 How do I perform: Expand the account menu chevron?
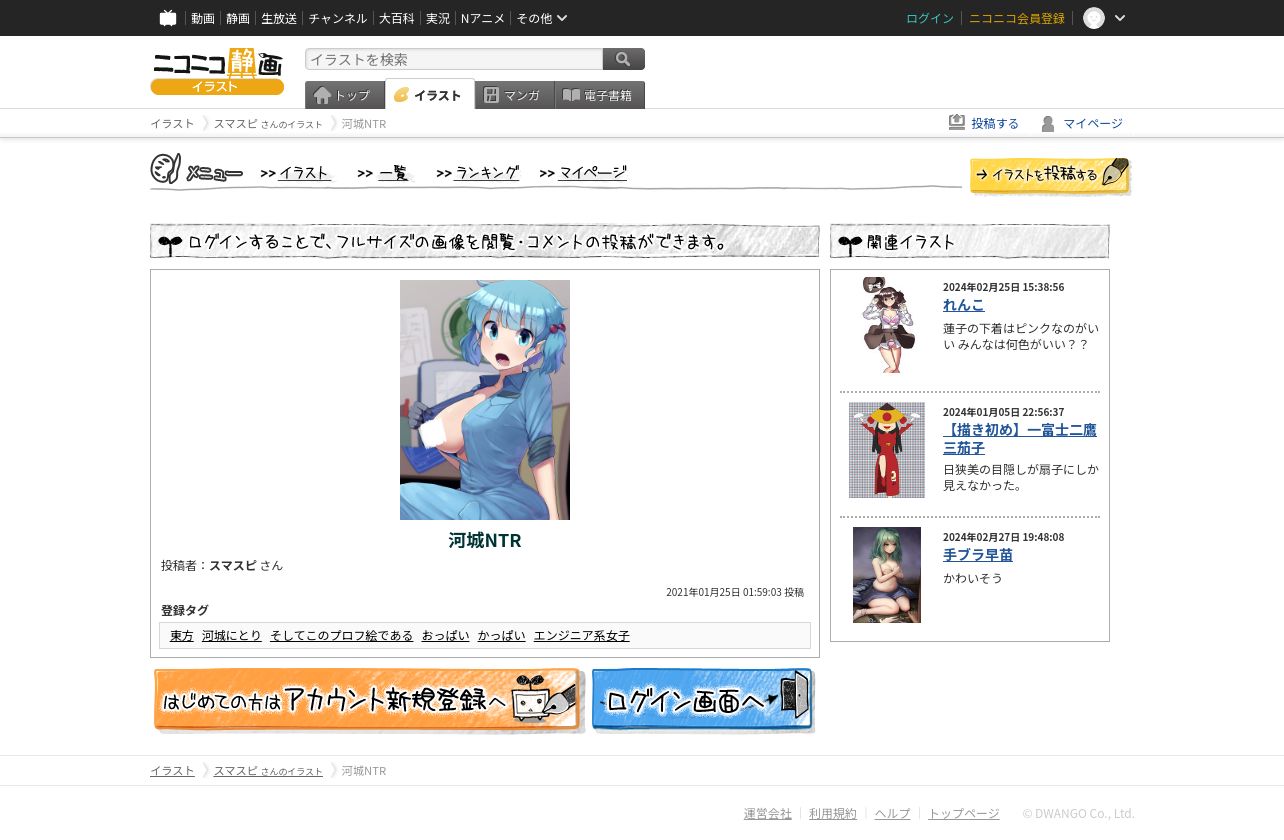coord(1120,18)
